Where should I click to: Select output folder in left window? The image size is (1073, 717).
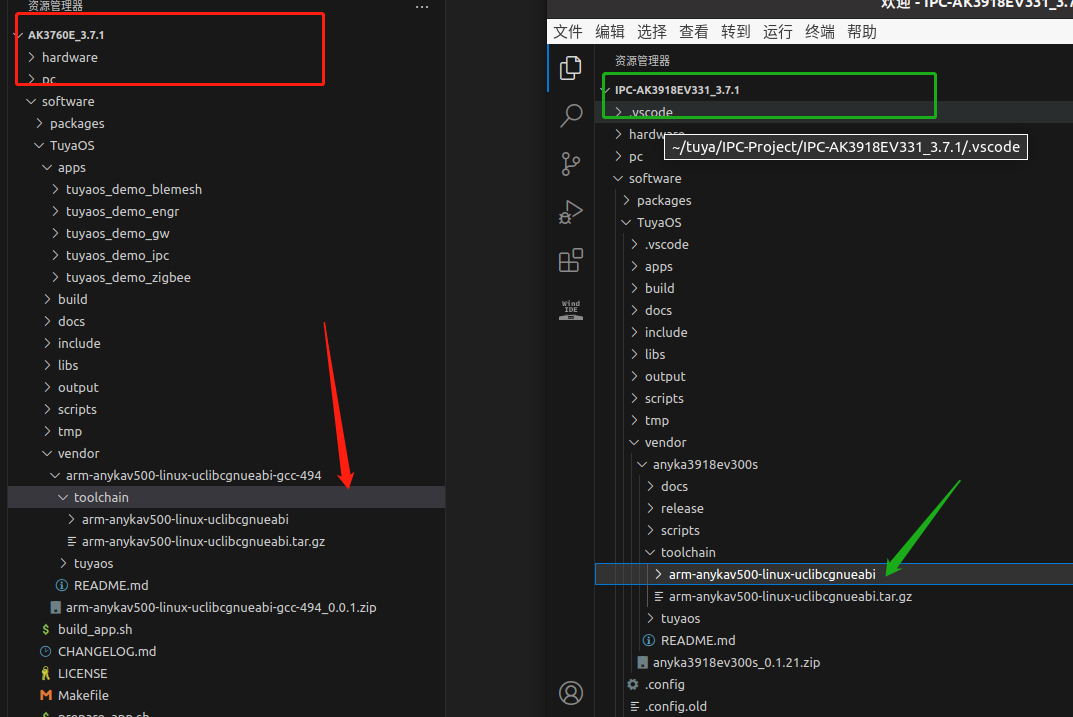tap(78, 387)
